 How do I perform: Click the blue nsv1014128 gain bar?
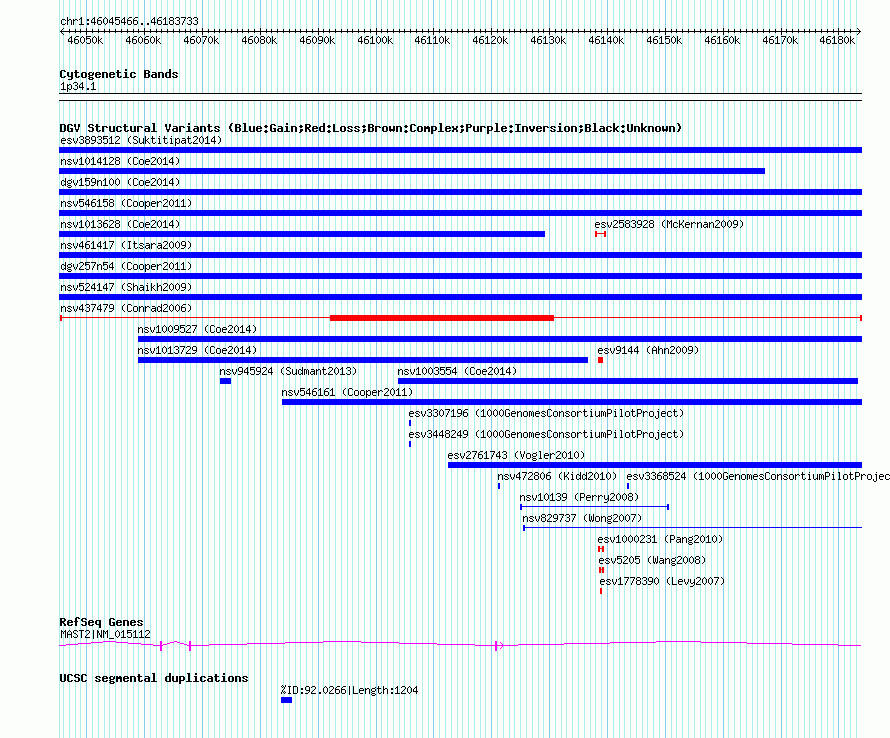pos(412,171)
